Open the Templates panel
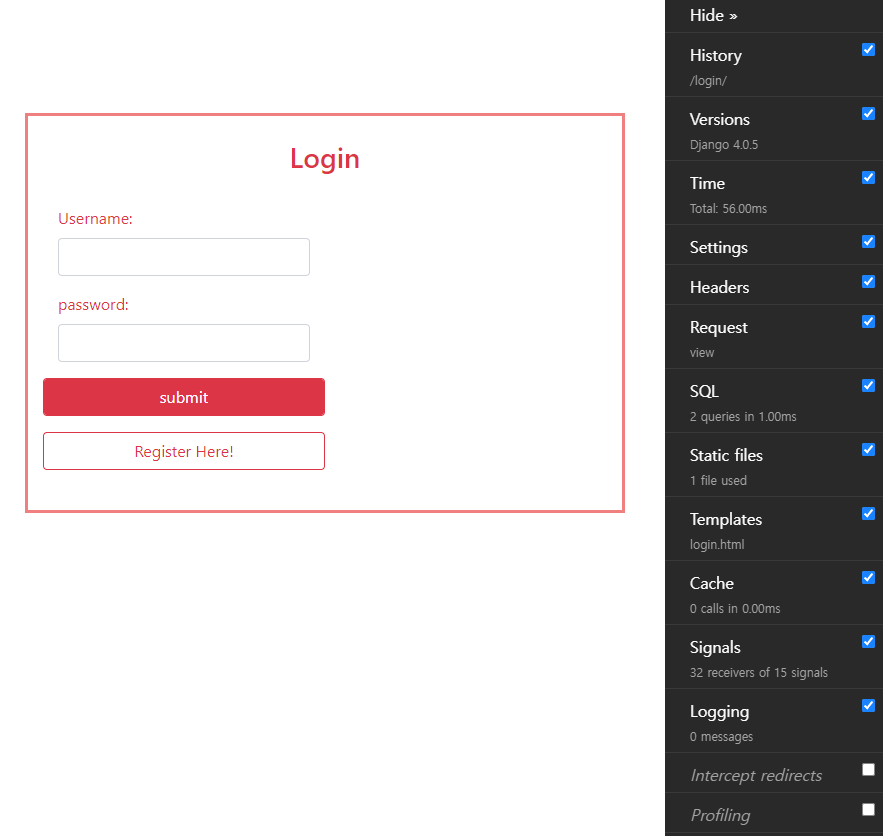 (x=726, y=520)
